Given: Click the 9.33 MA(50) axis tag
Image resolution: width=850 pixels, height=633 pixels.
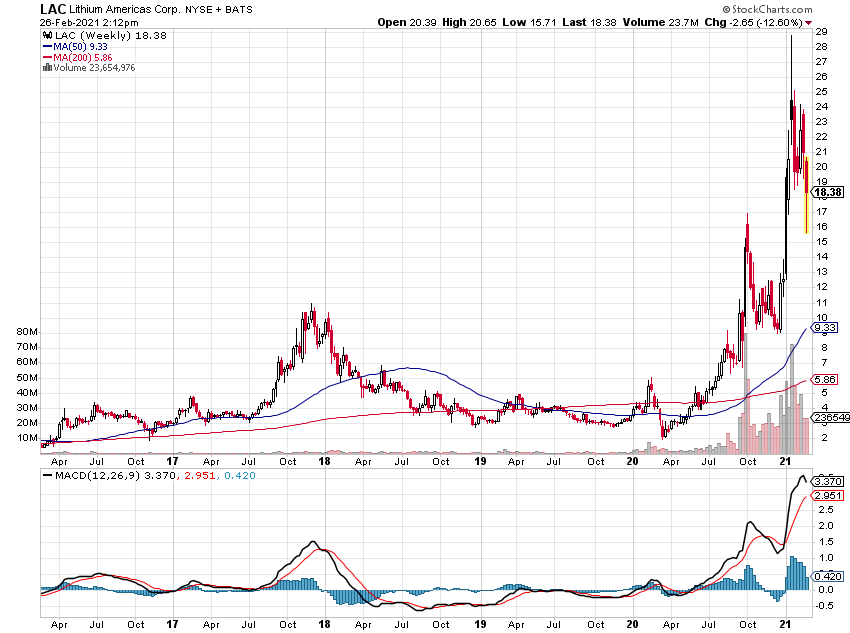Looking at the screenshot, I should pos(825,327).
